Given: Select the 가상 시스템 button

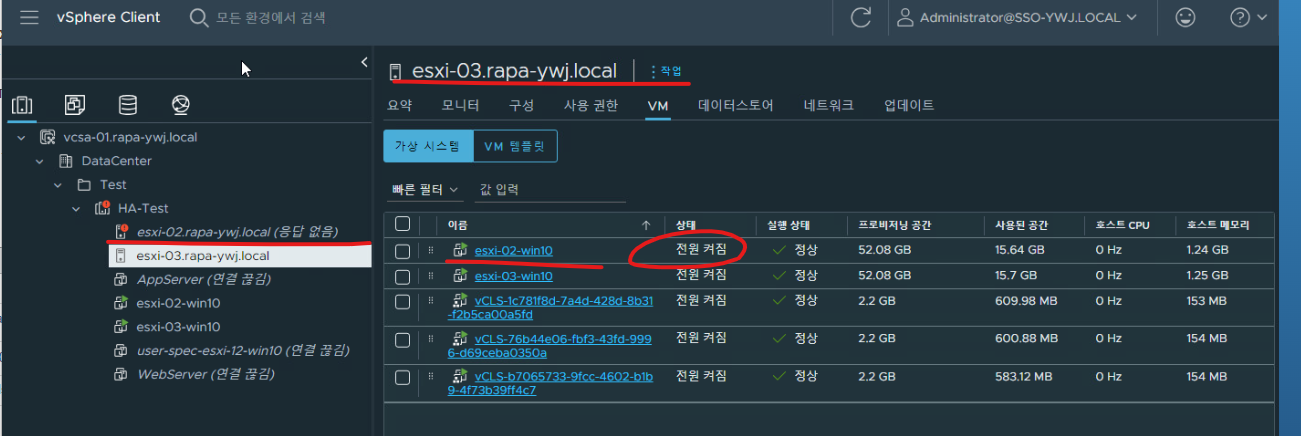Looking at the screenshot, I should [x=428, y=146].
